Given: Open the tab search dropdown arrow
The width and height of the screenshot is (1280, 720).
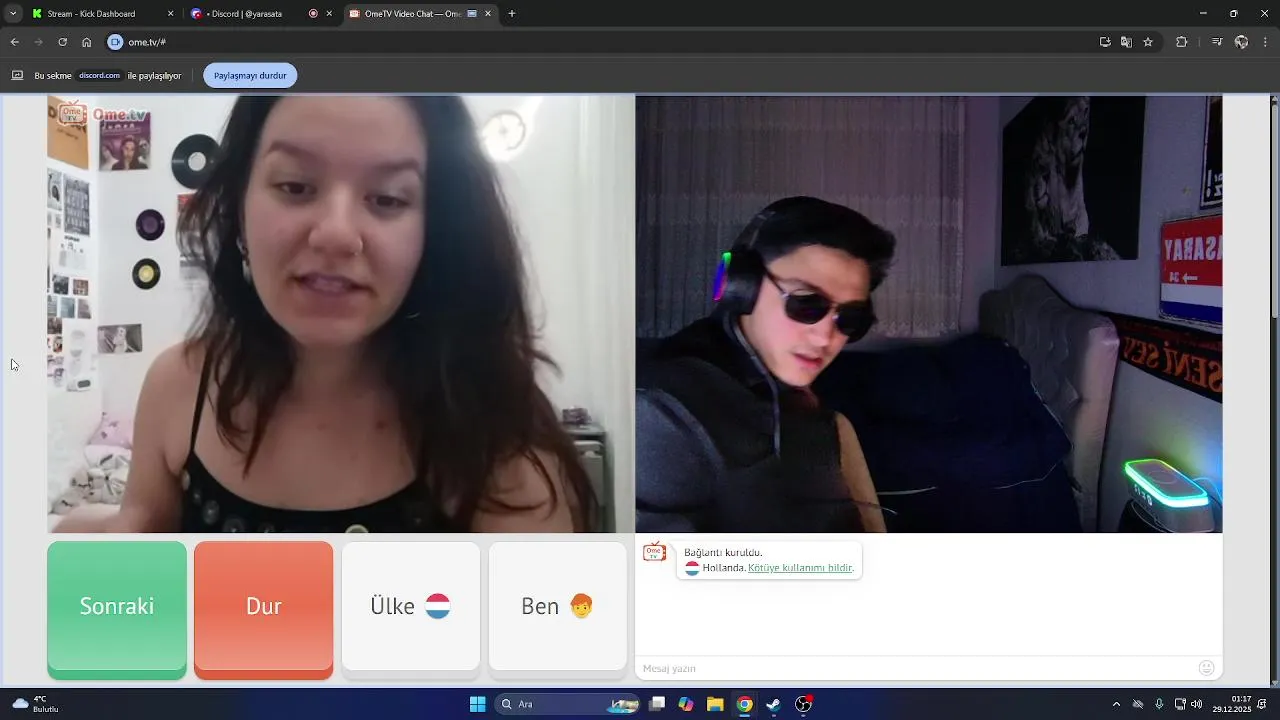Looking at the screenshot, I should [x=13, y=14].
